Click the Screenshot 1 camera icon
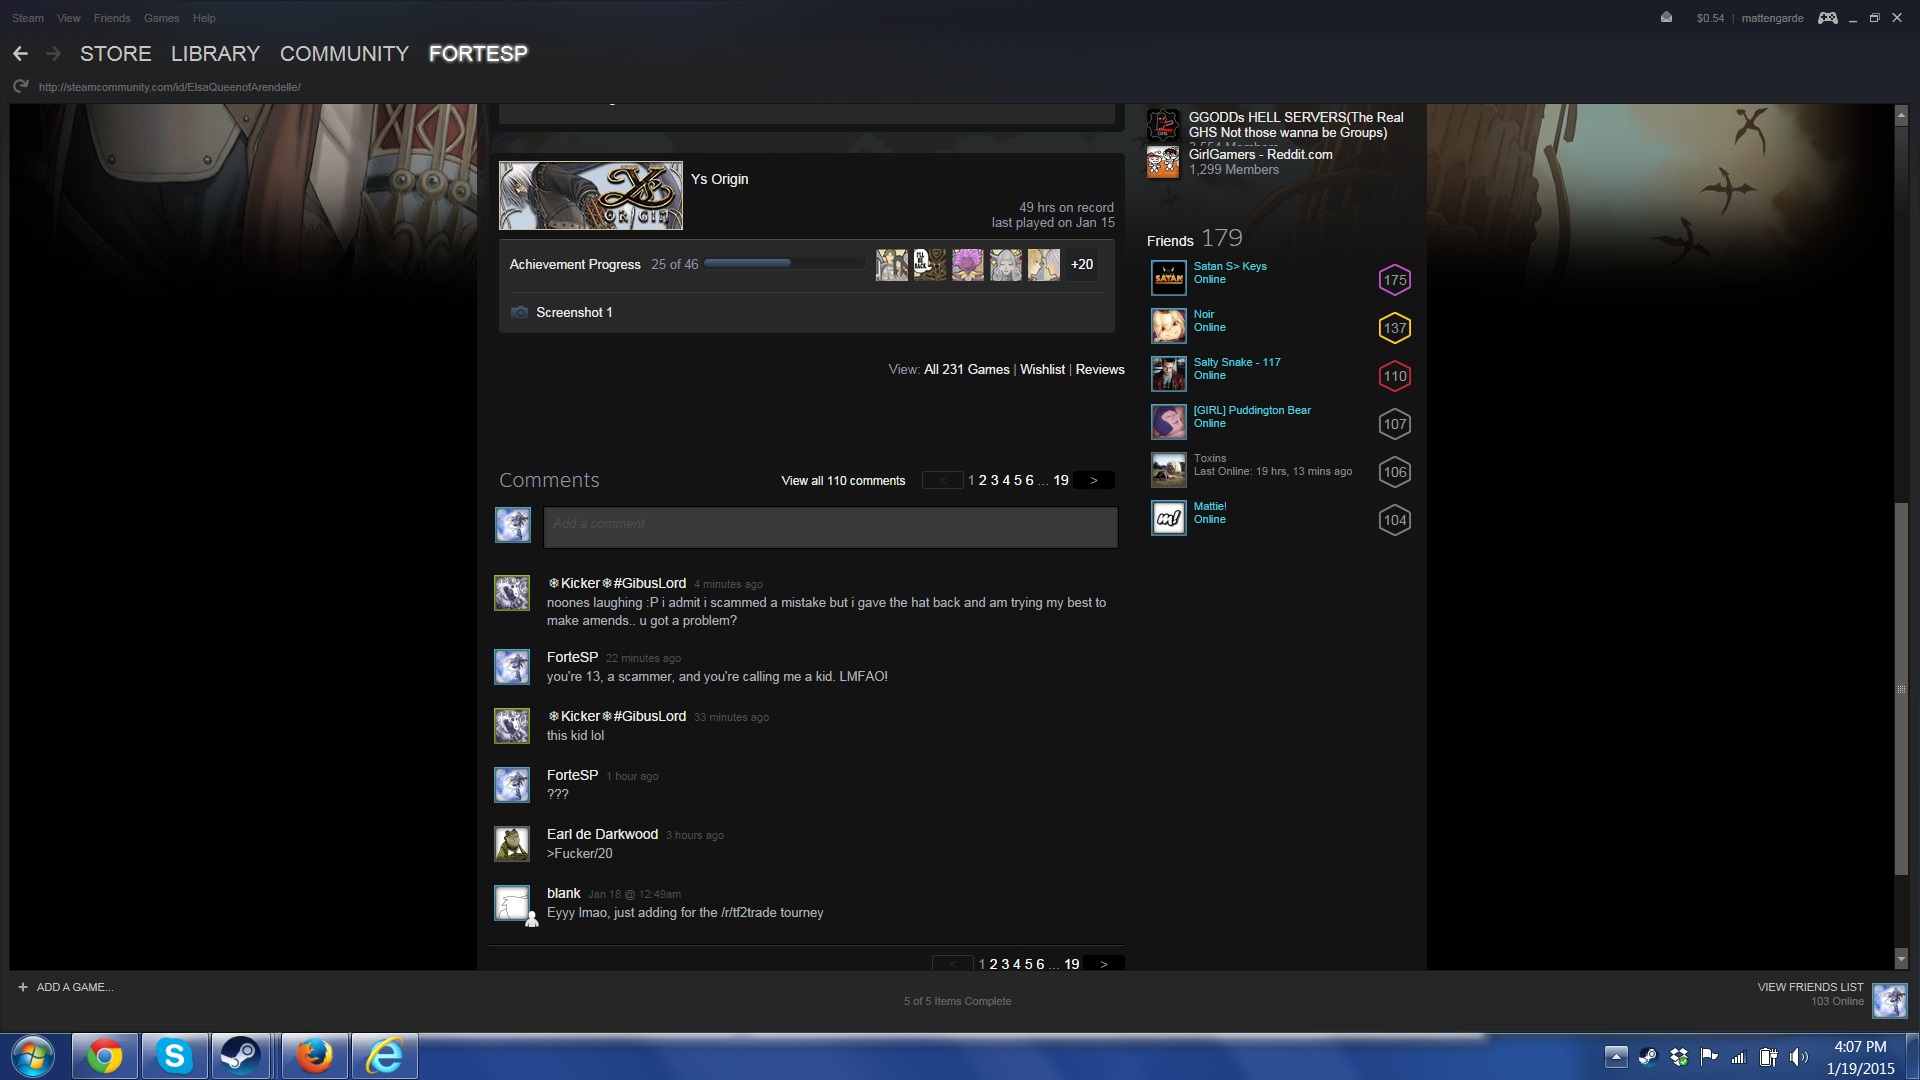The height and width of the screenshot is (1080, 1920). click(519, 313)
